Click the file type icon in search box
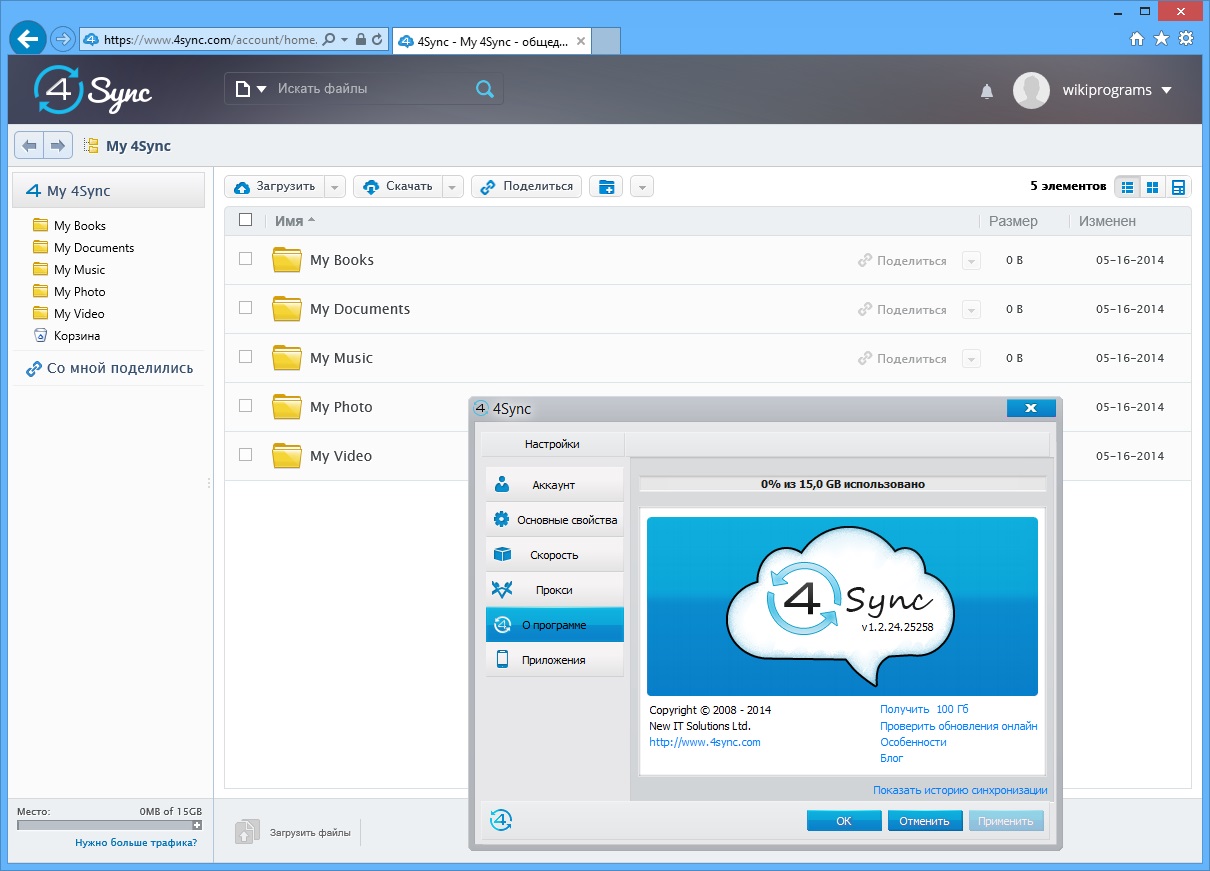 [x=241, y=89]
